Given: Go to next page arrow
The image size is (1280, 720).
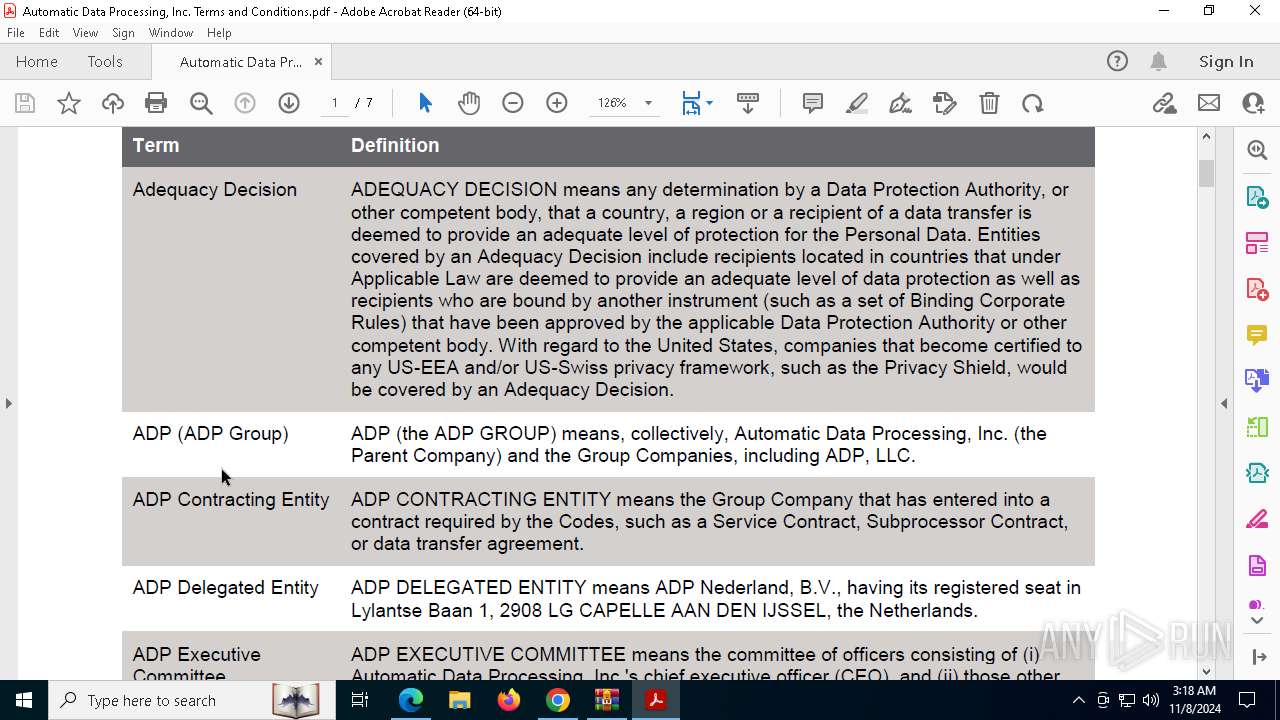Looking at the screenshot, I should [289, 103].
